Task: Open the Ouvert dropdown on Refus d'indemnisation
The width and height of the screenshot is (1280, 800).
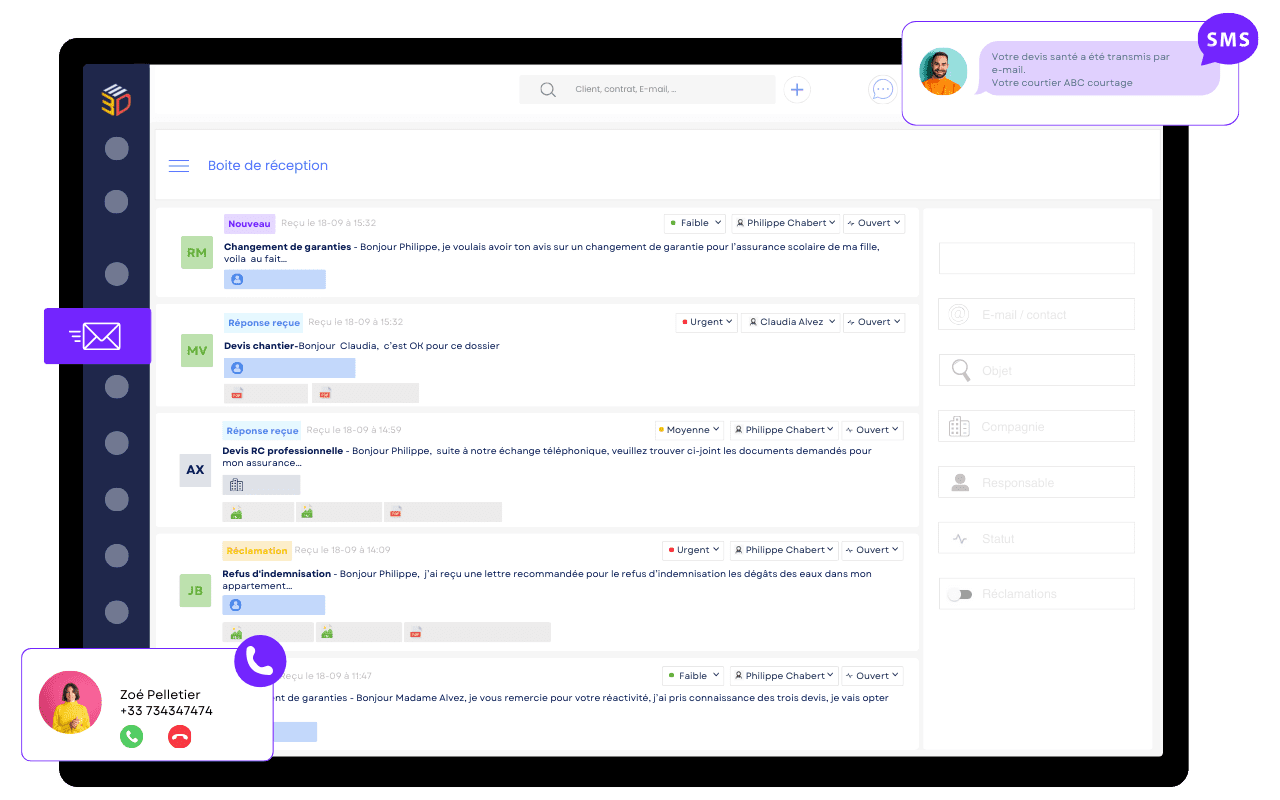Action: point(872,550)
